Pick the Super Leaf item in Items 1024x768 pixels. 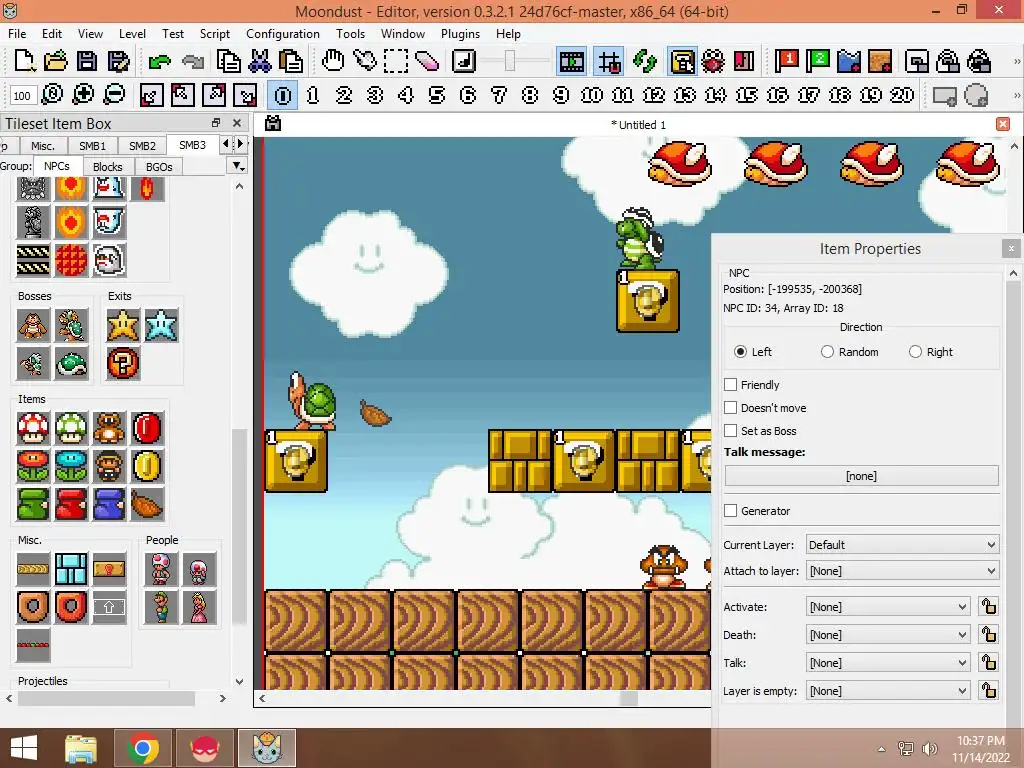[x=148, y=504]
